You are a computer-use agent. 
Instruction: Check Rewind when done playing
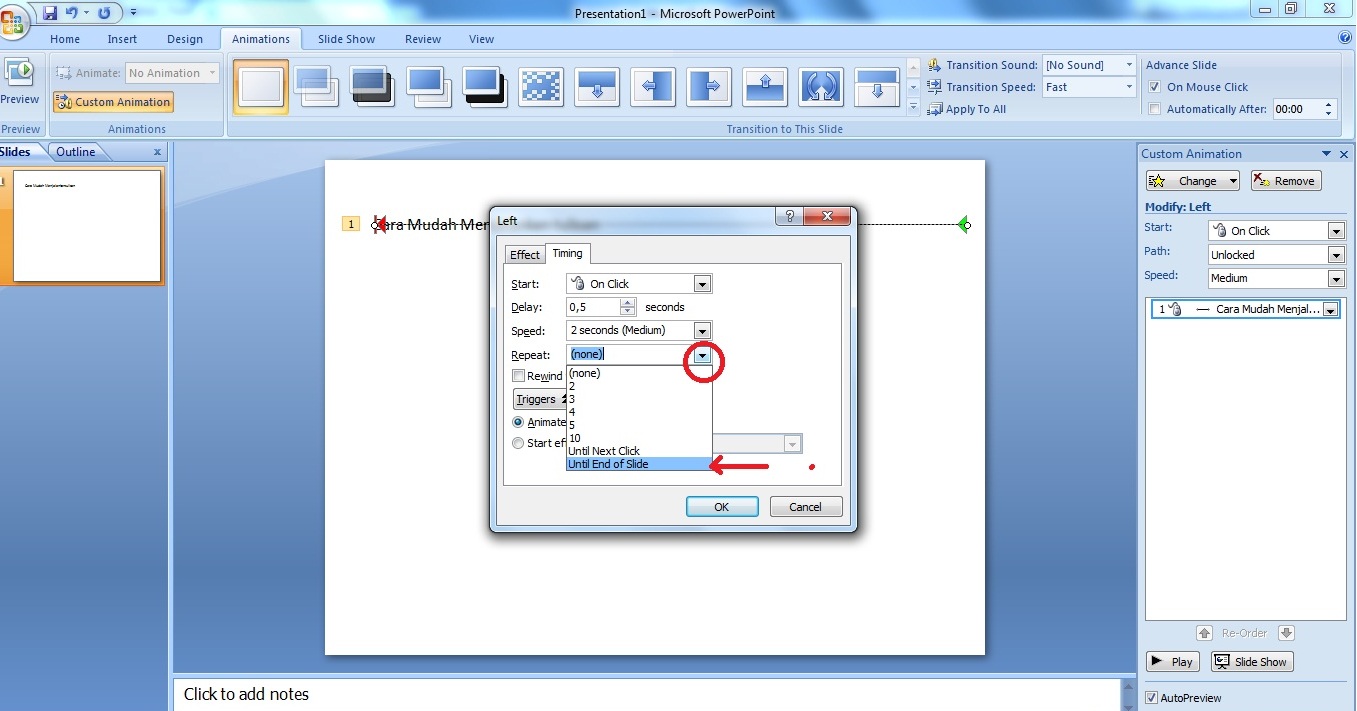tap(518, 376)
